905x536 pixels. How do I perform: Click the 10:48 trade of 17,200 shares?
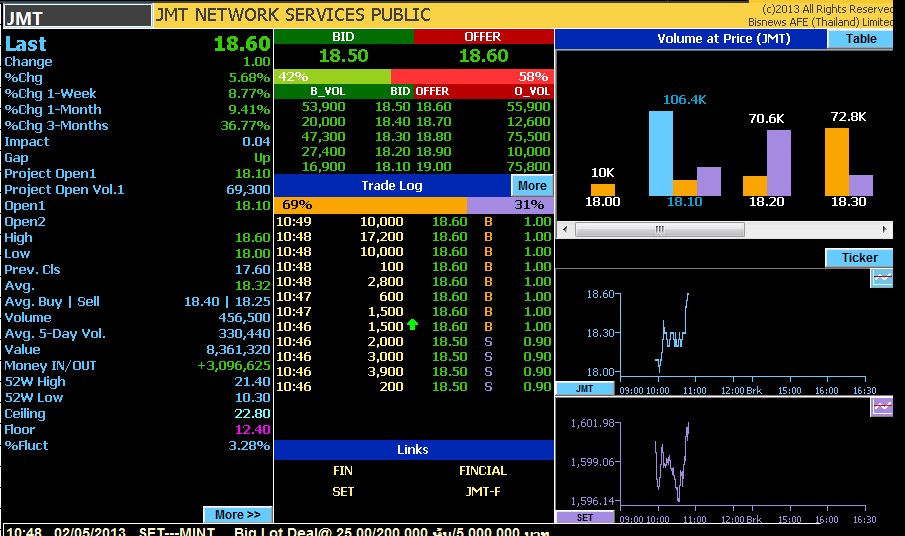[413, 237]
